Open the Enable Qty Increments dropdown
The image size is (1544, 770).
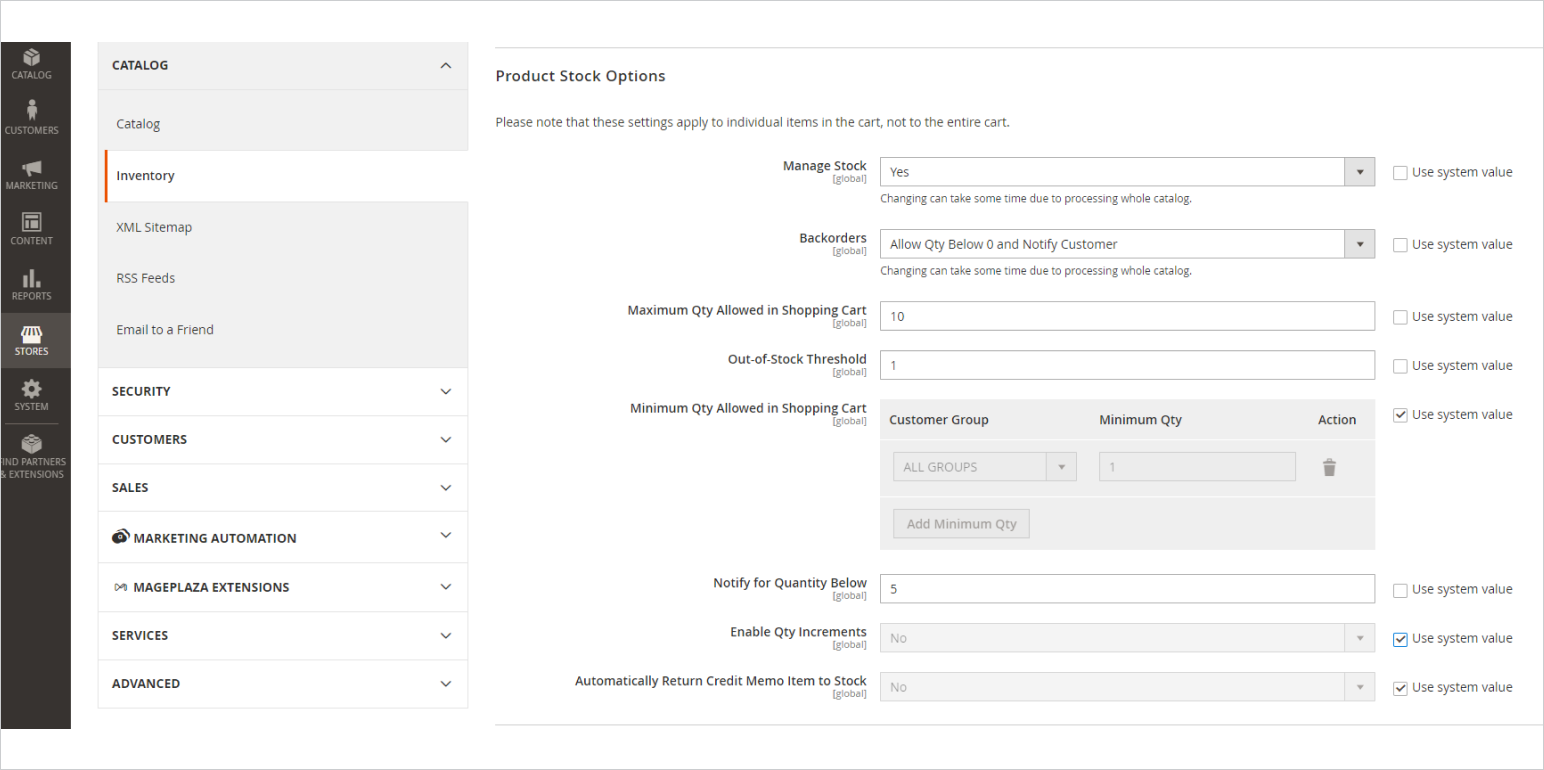pos(1127,638)
